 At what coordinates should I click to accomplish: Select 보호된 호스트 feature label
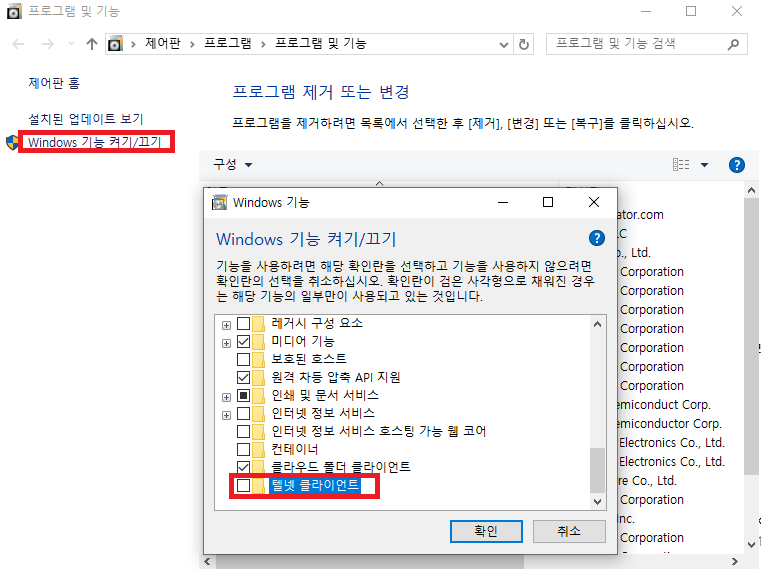[309, 359]
